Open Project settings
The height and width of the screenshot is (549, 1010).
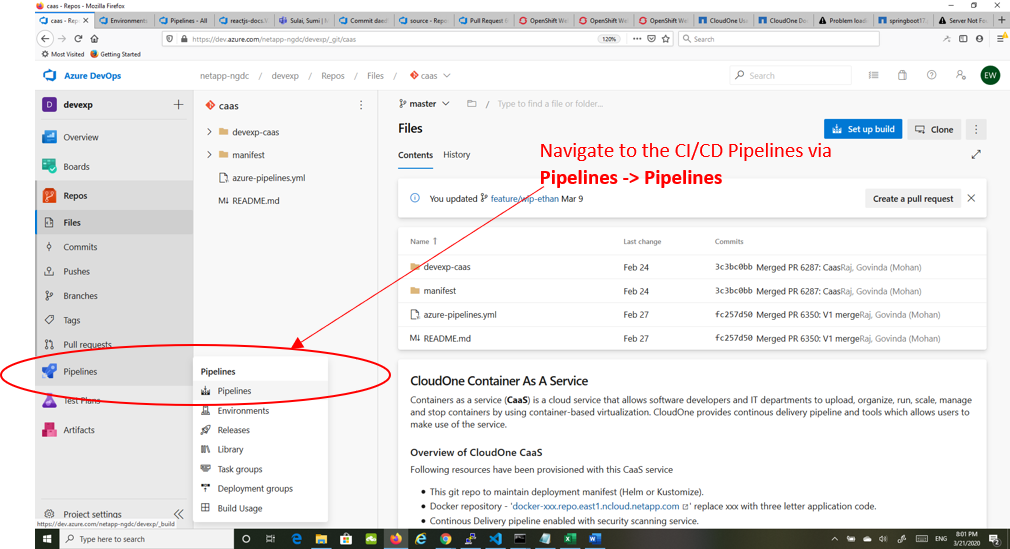pyautogui.click(x=92, y=514)
